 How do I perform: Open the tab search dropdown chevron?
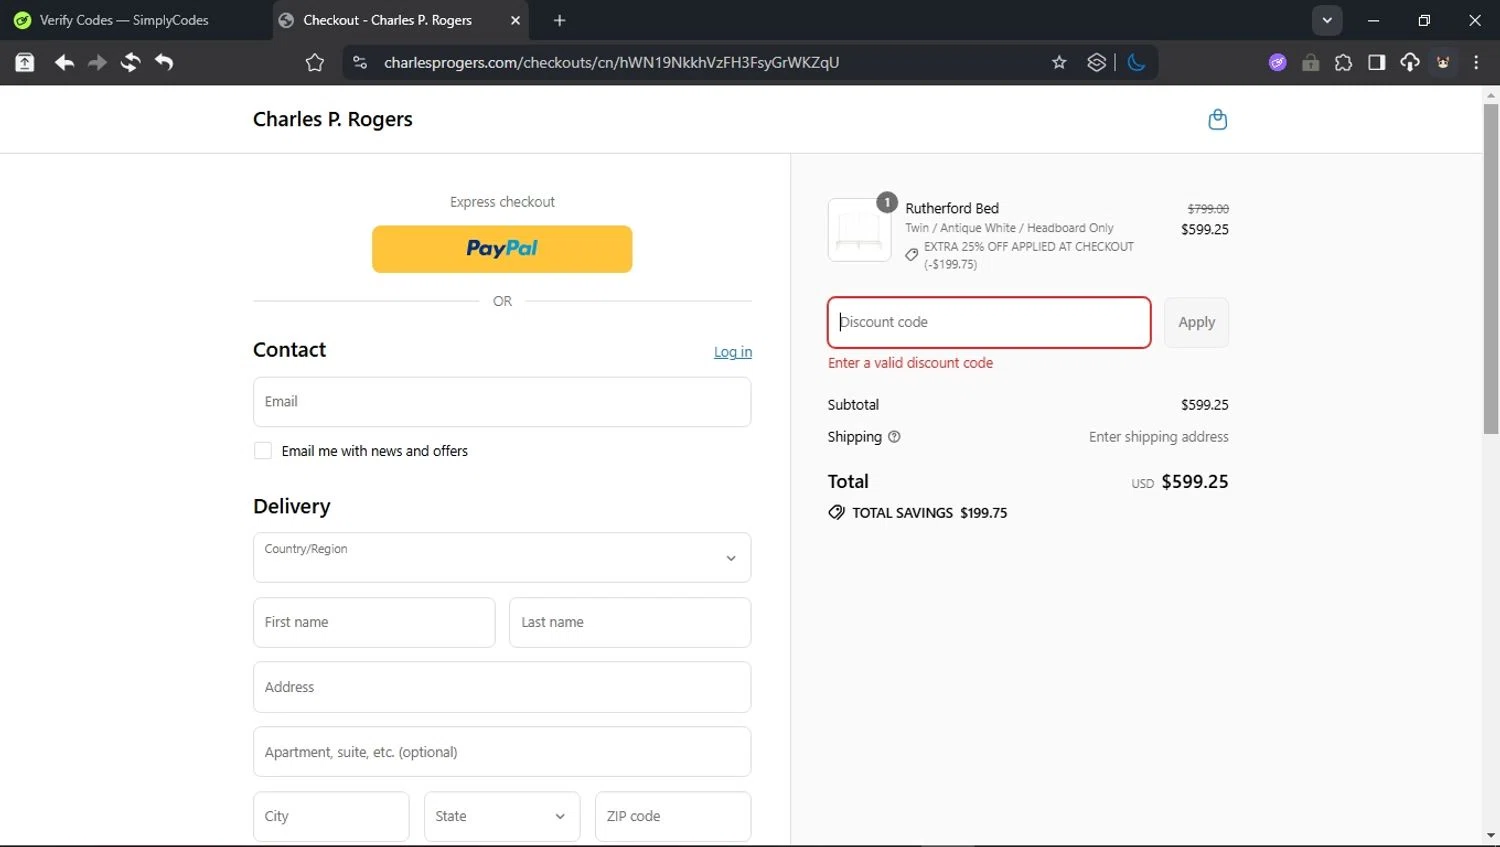click(1327, 20)
